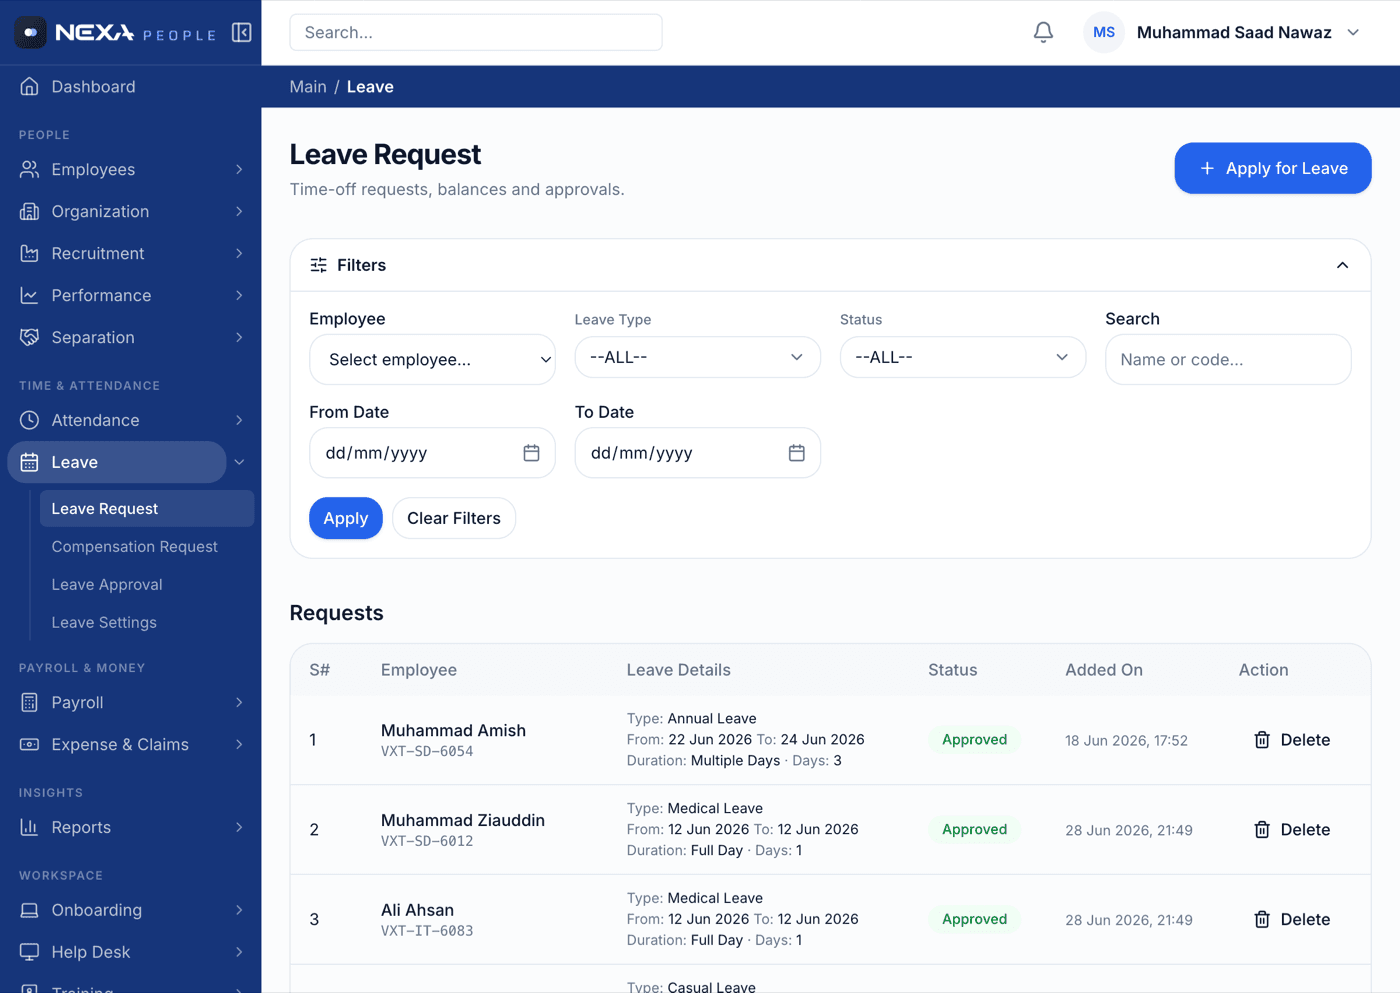Viewport: 1400px width, 993px height.
Task: Apply the selected filters
Action: click(346, 519)
